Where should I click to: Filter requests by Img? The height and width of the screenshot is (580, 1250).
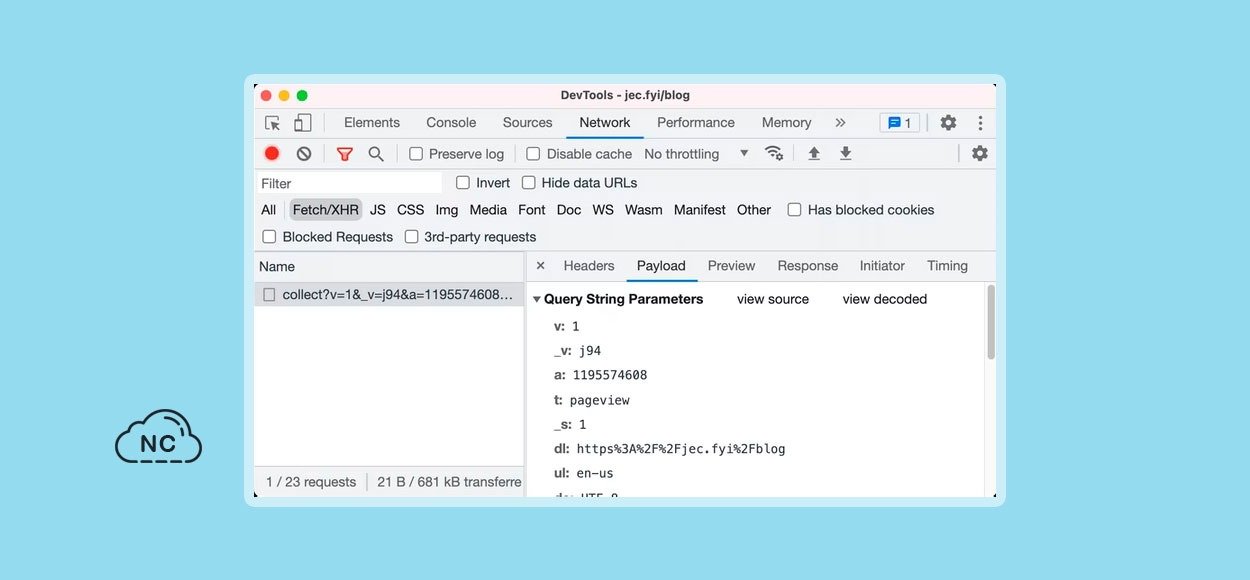coord(447,210)
